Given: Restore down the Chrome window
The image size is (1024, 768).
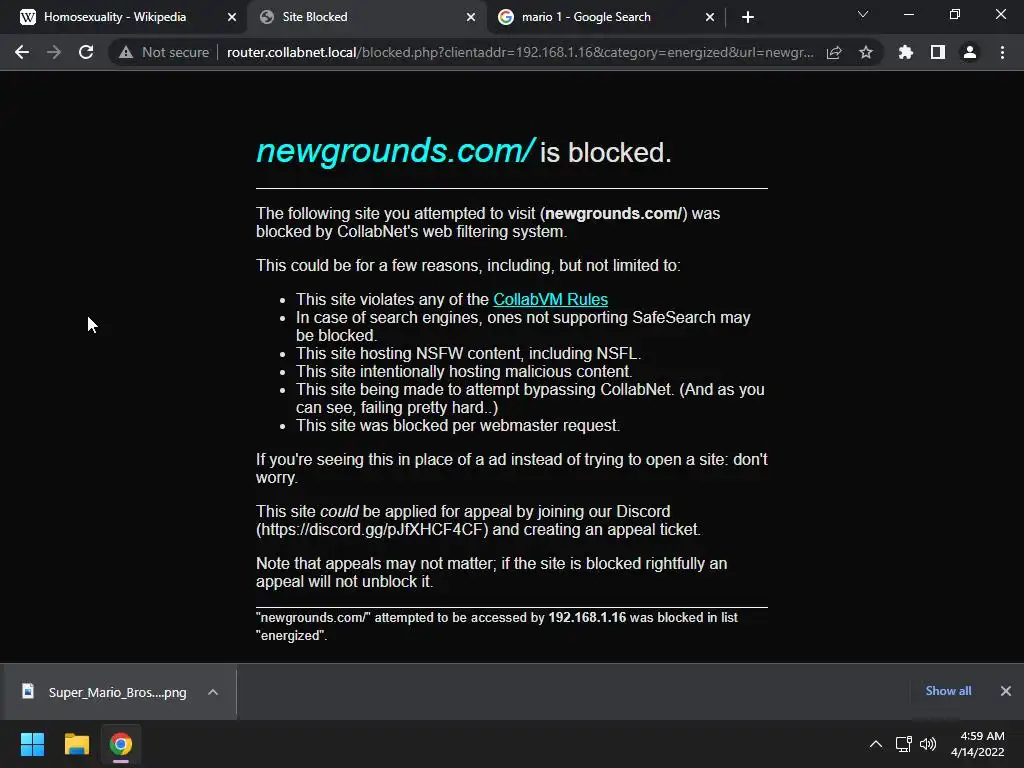Looking at the screenshot, I should (x=955, y=14).
